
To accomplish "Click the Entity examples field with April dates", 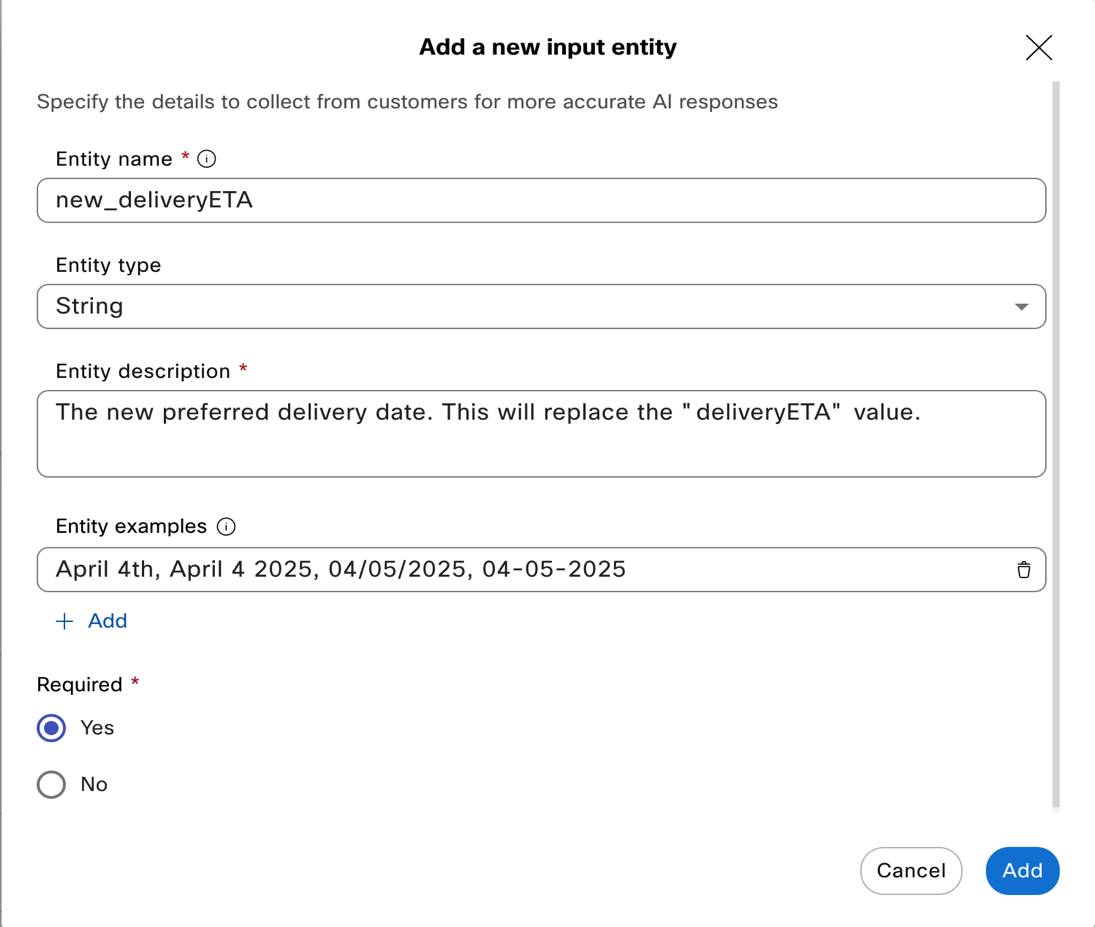I will pos(520,570).
